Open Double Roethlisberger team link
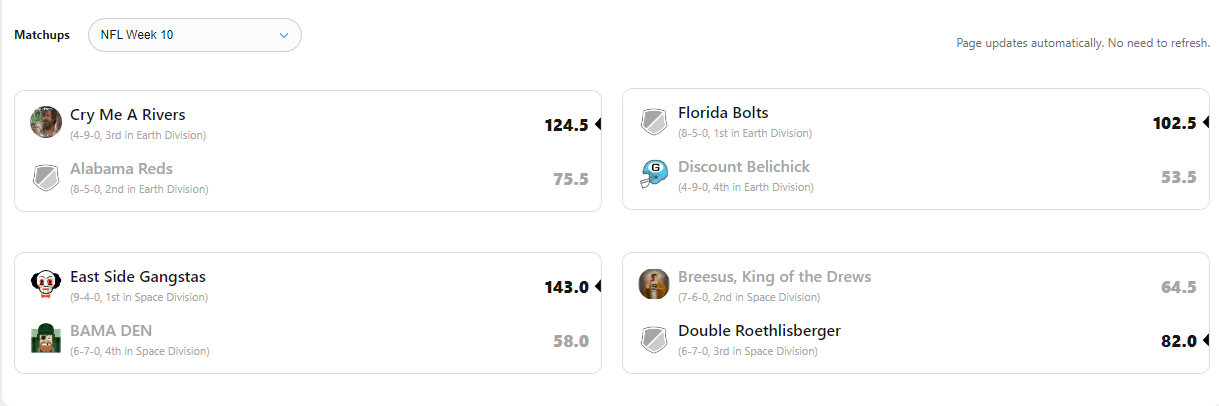Image resolution: width=1219 pixels, height=406 pixels. 759,331
